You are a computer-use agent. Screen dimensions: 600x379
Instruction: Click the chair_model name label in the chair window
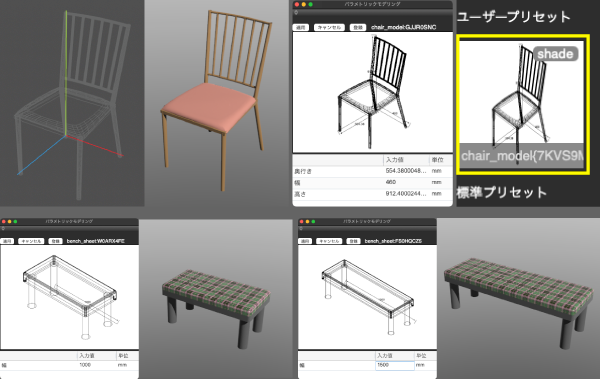(x=403, y=28)
